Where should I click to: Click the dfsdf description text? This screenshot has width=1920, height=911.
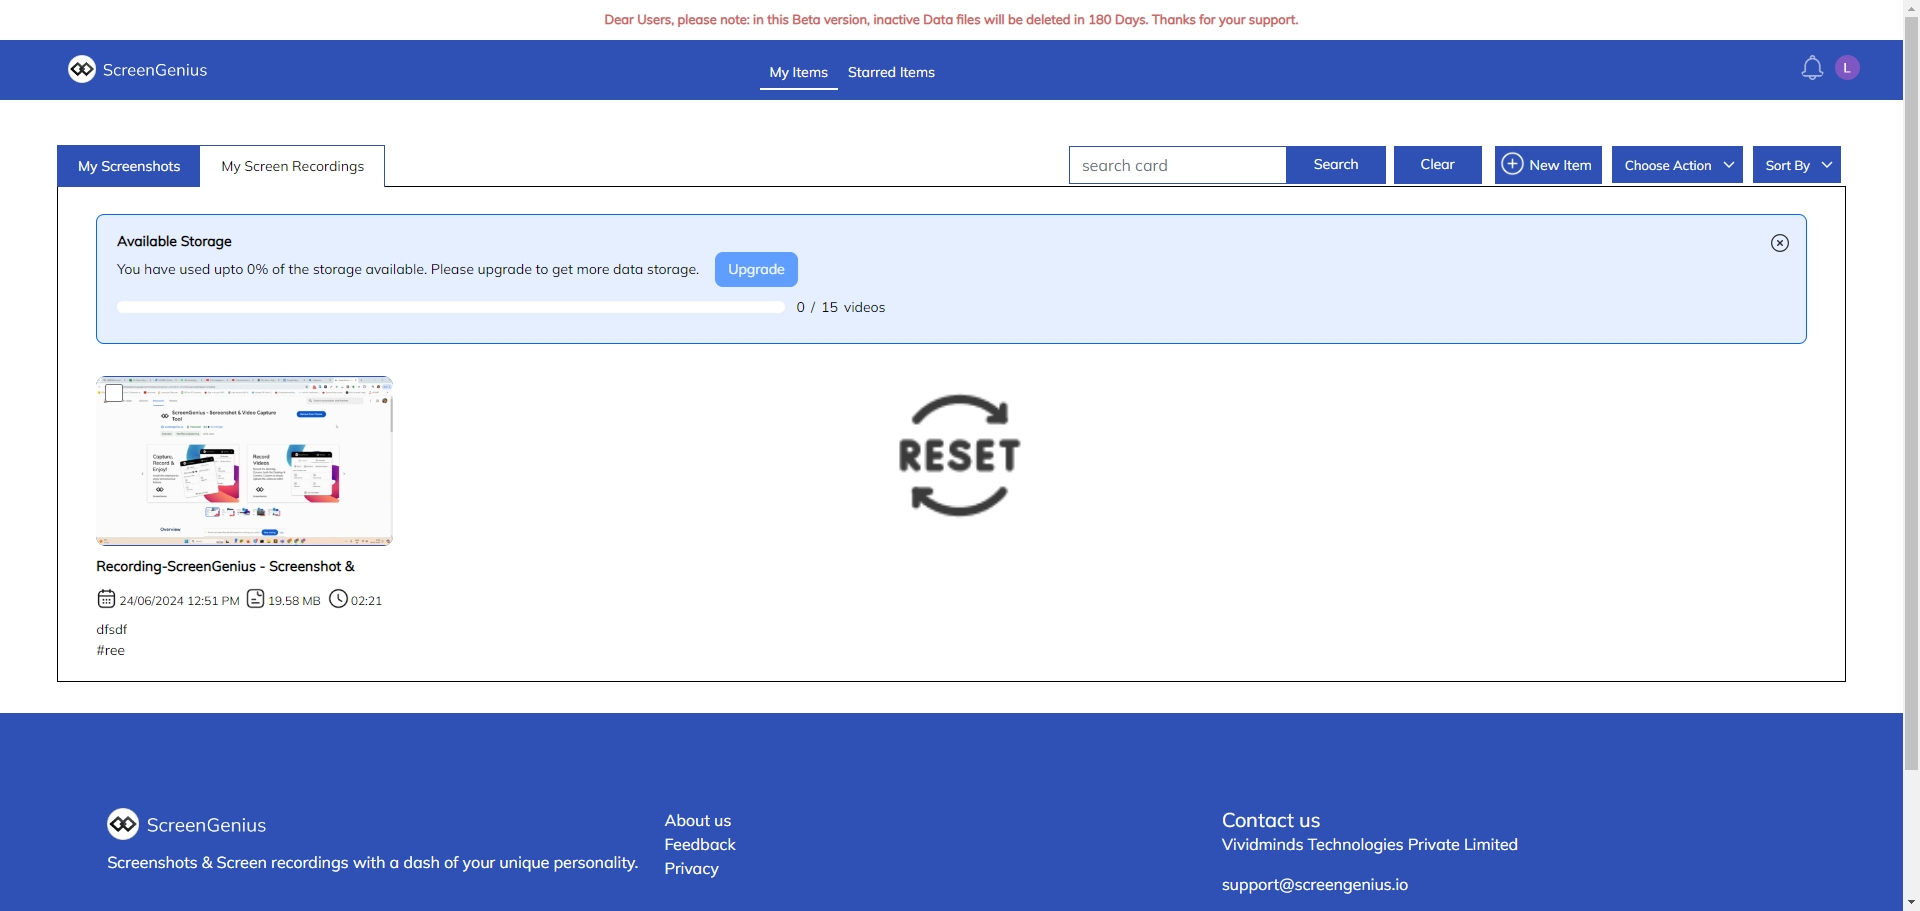tap(112, 629)
